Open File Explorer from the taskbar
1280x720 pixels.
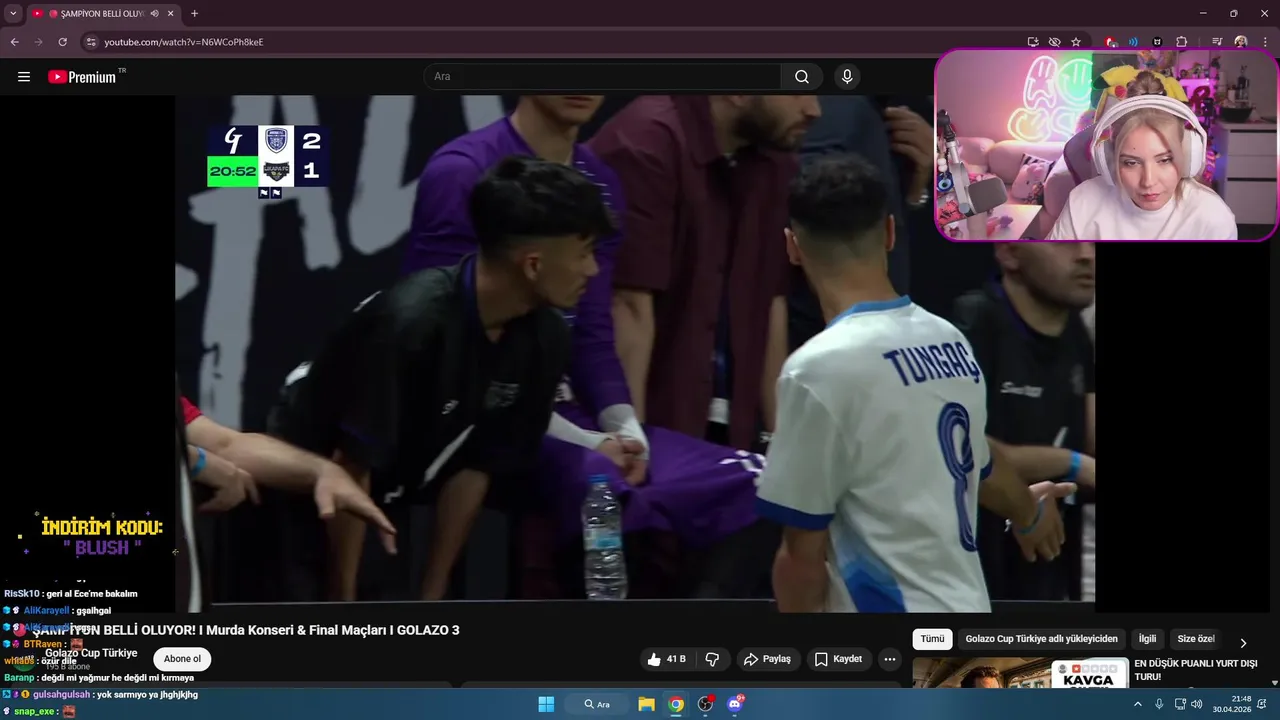(x=646, y=704)
